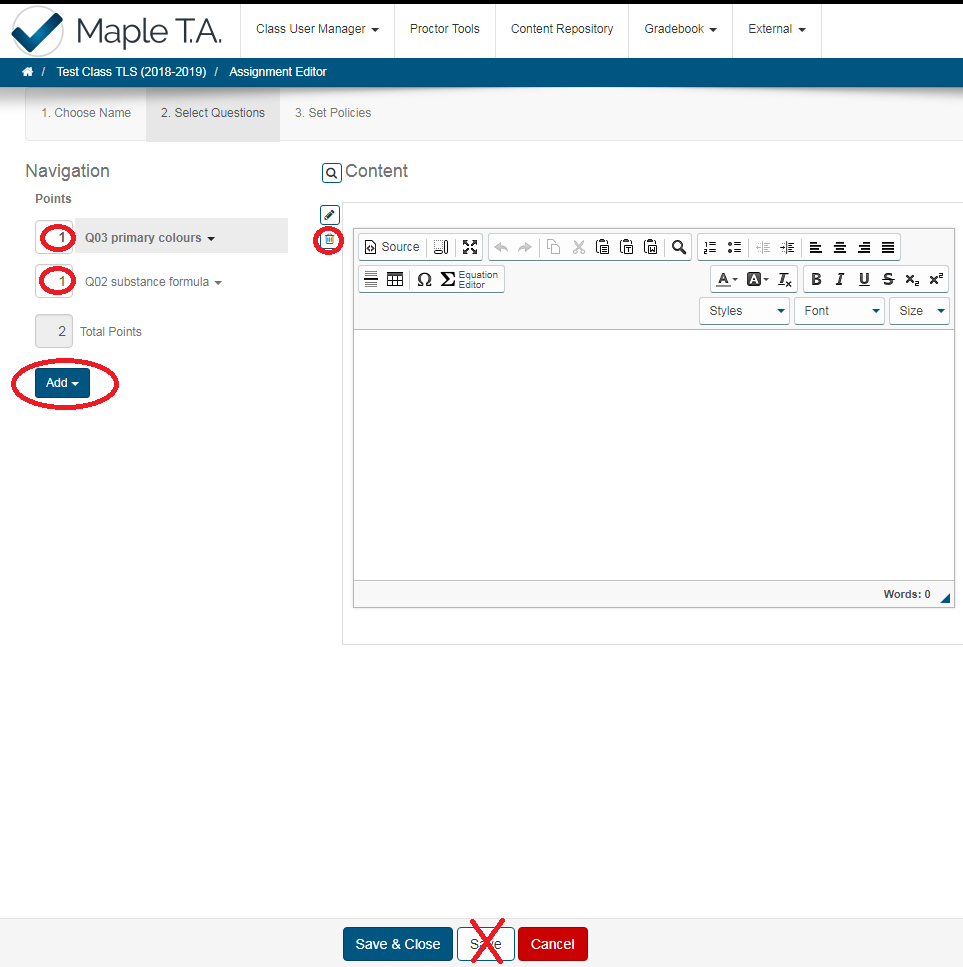
Task: Toggle bold formatting
Action: tap(816, 280)
